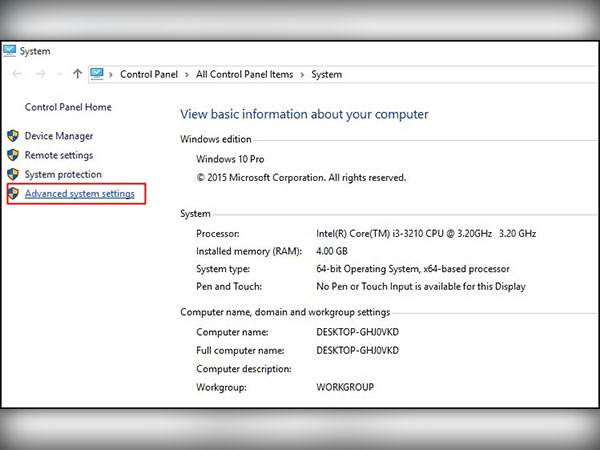Click Installed memory (RAM) label
The height and width of the screenshot is (450, 600).
point(249,251)
